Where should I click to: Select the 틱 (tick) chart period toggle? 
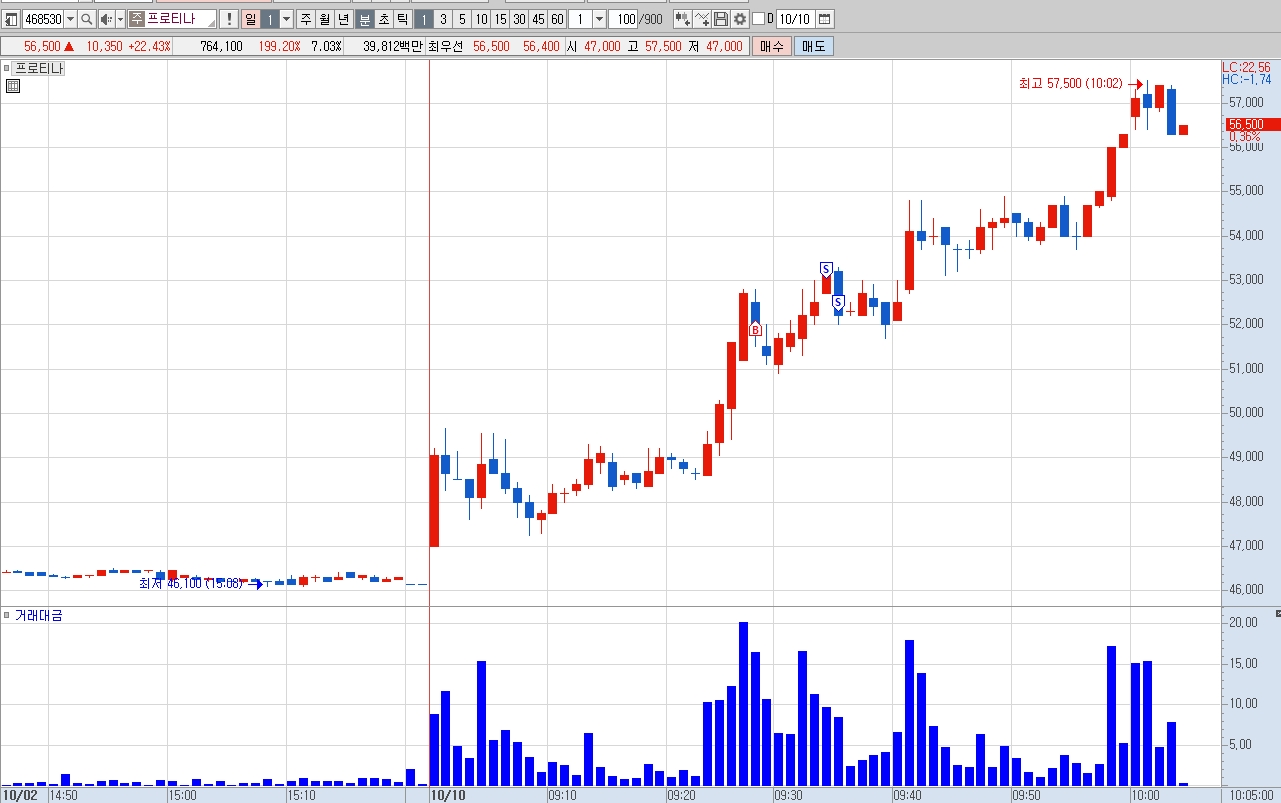point(402,19)
